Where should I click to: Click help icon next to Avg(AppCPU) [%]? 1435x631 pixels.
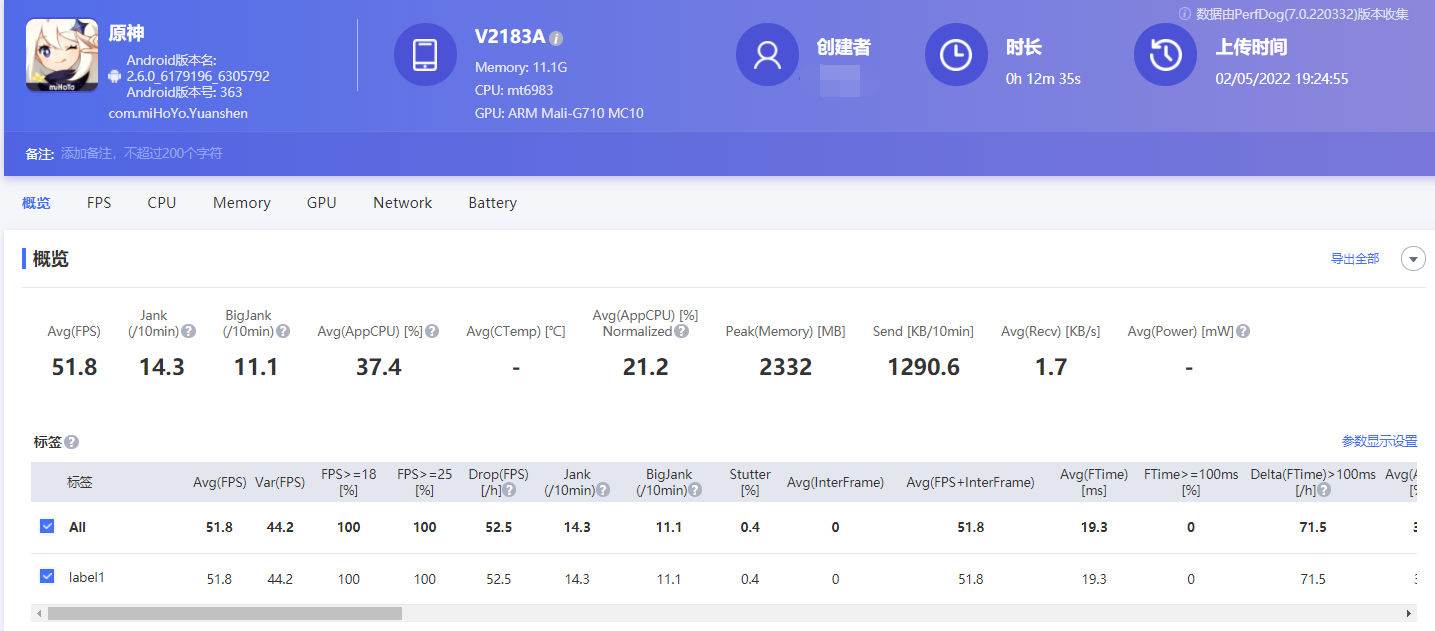pyautogui.click(x=432, y=331)
